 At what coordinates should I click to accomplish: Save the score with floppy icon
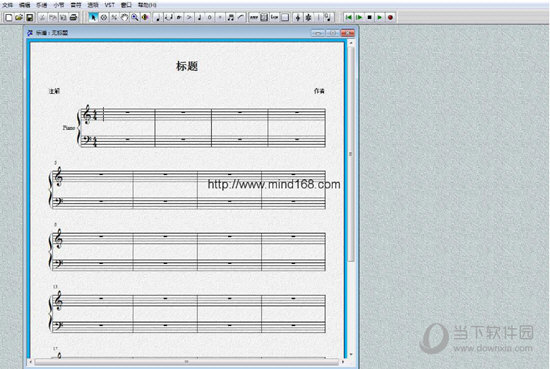tap(30, 17)
